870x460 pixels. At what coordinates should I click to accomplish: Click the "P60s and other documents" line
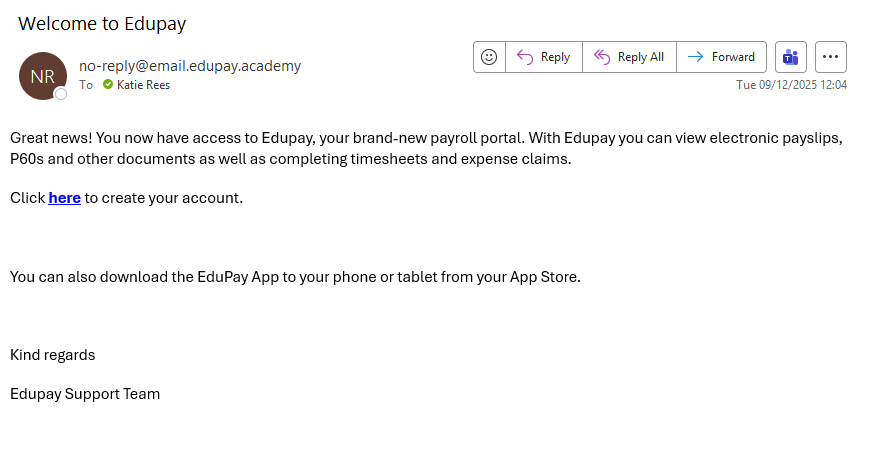pyautogui.click(x=290, y=158)
